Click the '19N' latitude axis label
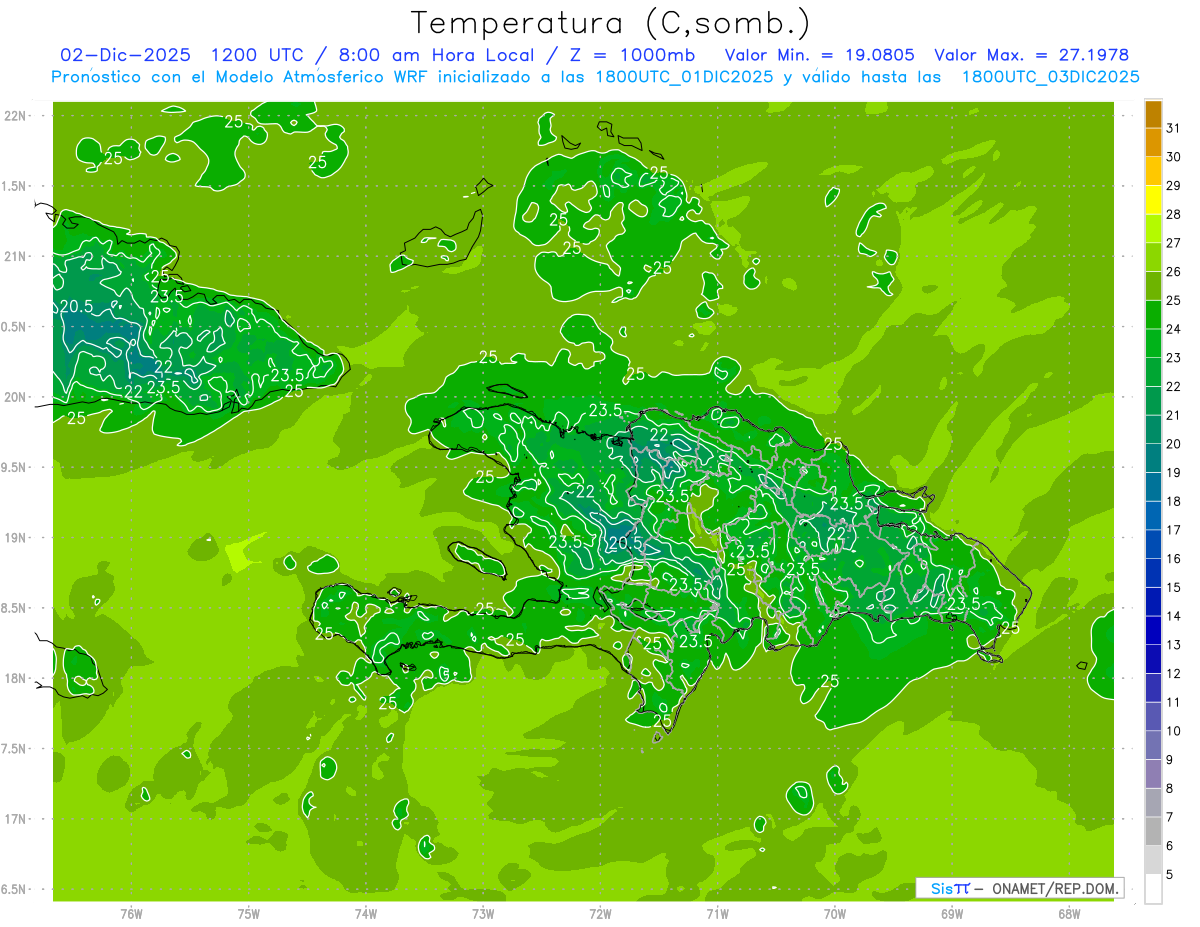Viewport: 1200px width, 927px height. (x=15, y=538)
